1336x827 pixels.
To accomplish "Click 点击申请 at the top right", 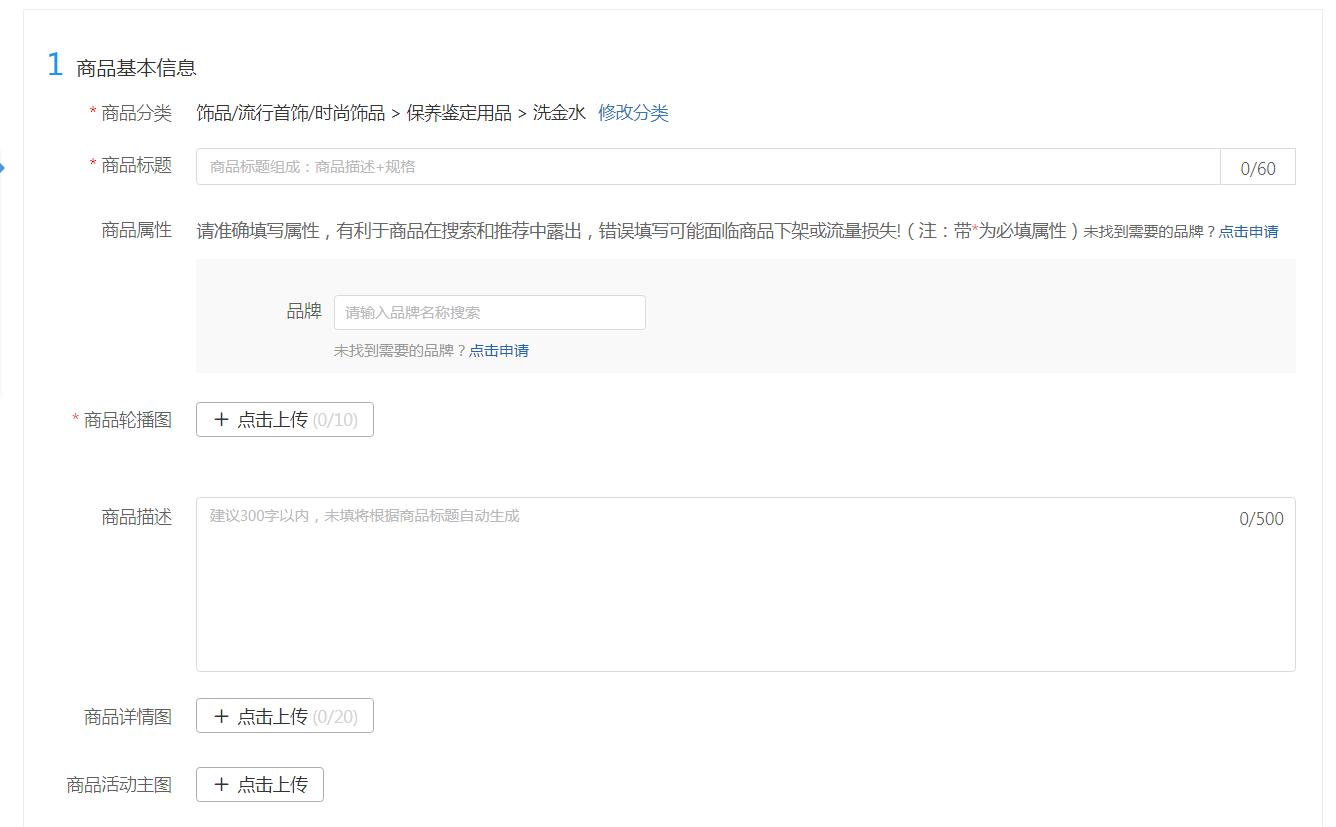I will coord(1251,230).
